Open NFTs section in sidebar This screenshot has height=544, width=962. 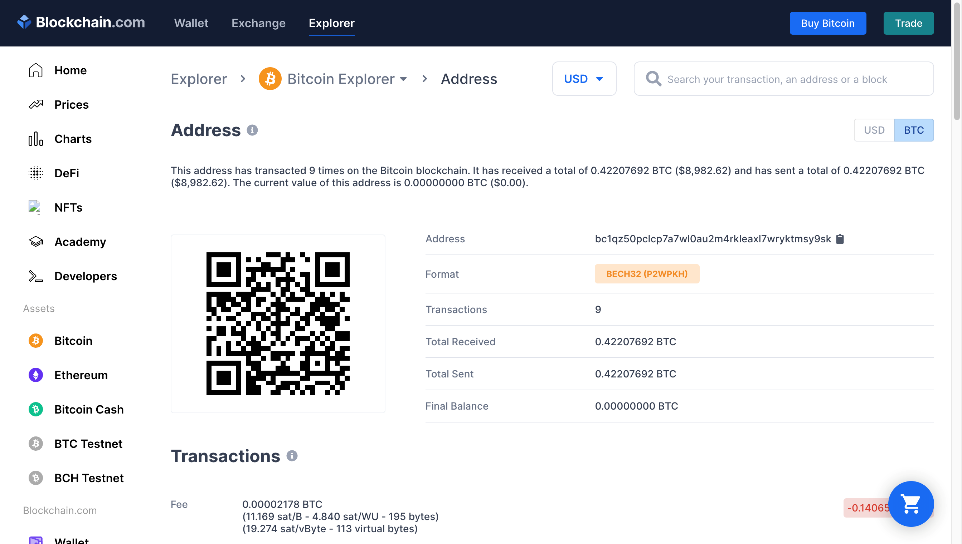68,208
